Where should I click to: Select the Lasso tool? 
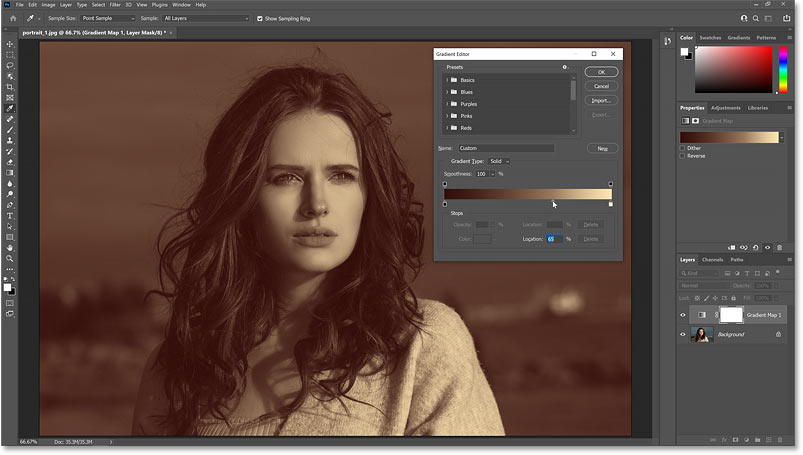(x=10, y=66)
